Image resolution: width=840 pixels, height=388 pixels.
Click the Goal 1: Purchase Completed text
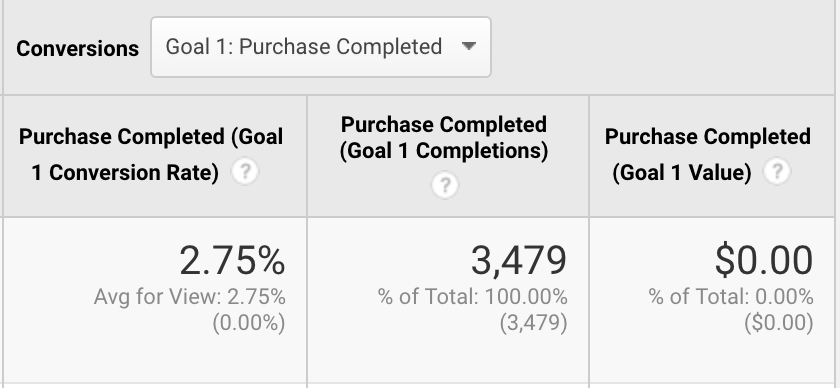(x=304, y=47)
